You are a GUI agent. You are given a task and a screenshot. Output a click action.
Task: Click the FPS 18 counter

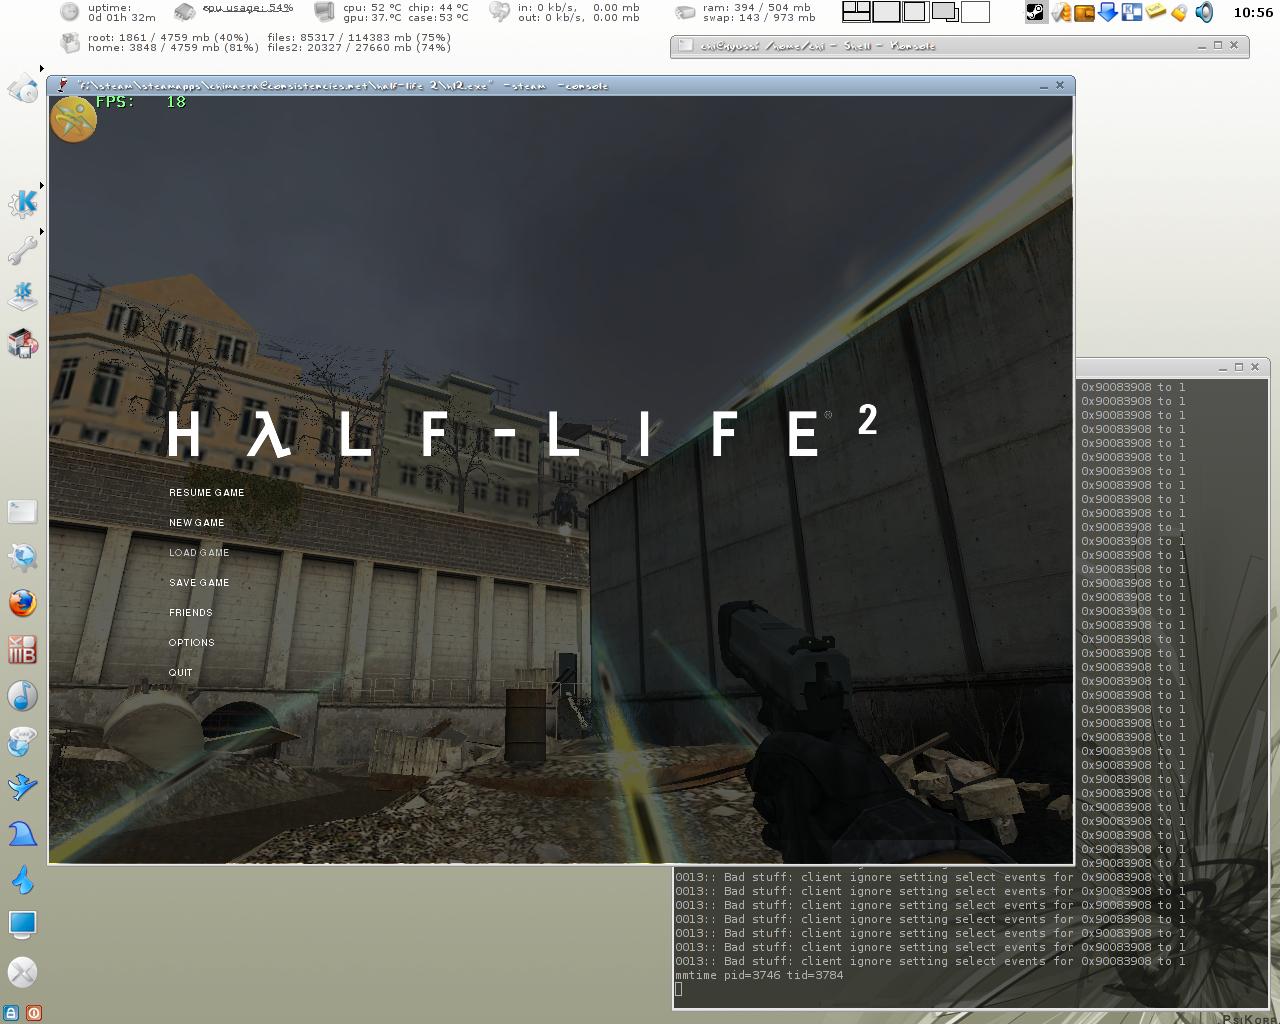(141, 102)
